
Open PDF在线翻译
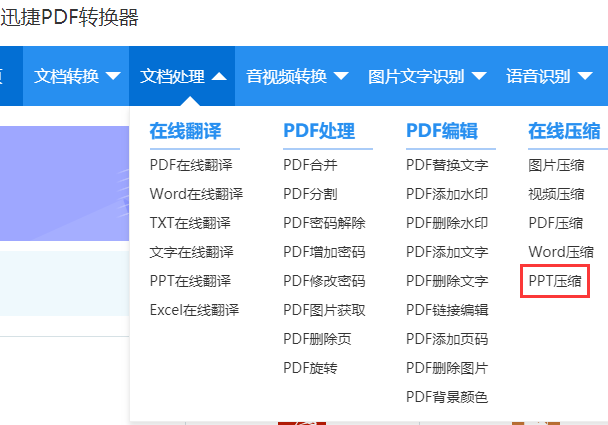pyautogui.click(x=191, y=165)
